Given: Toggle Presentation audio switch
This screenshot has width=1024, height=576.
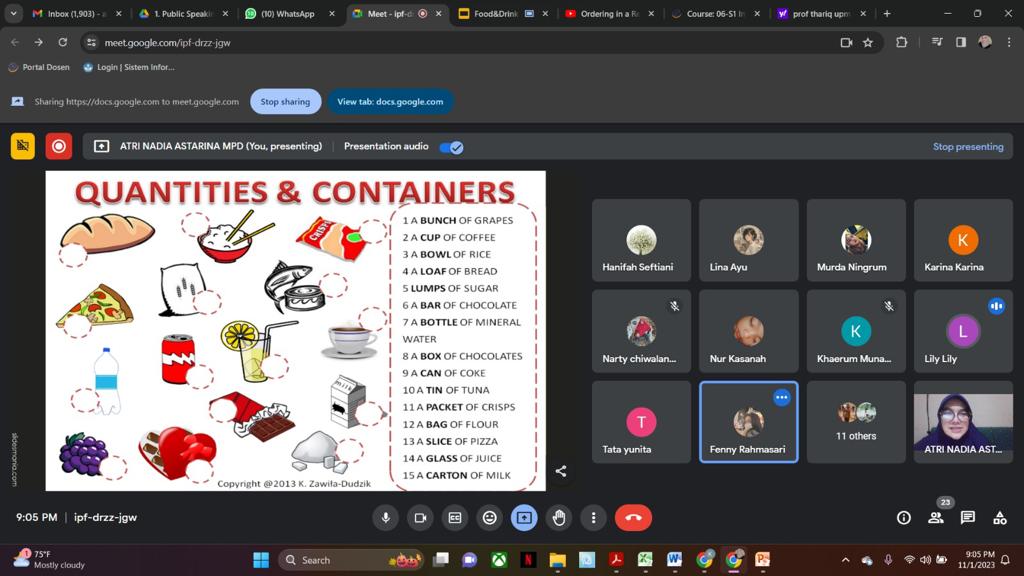Looking at the screenshot, I should click(x=451, y=147).
